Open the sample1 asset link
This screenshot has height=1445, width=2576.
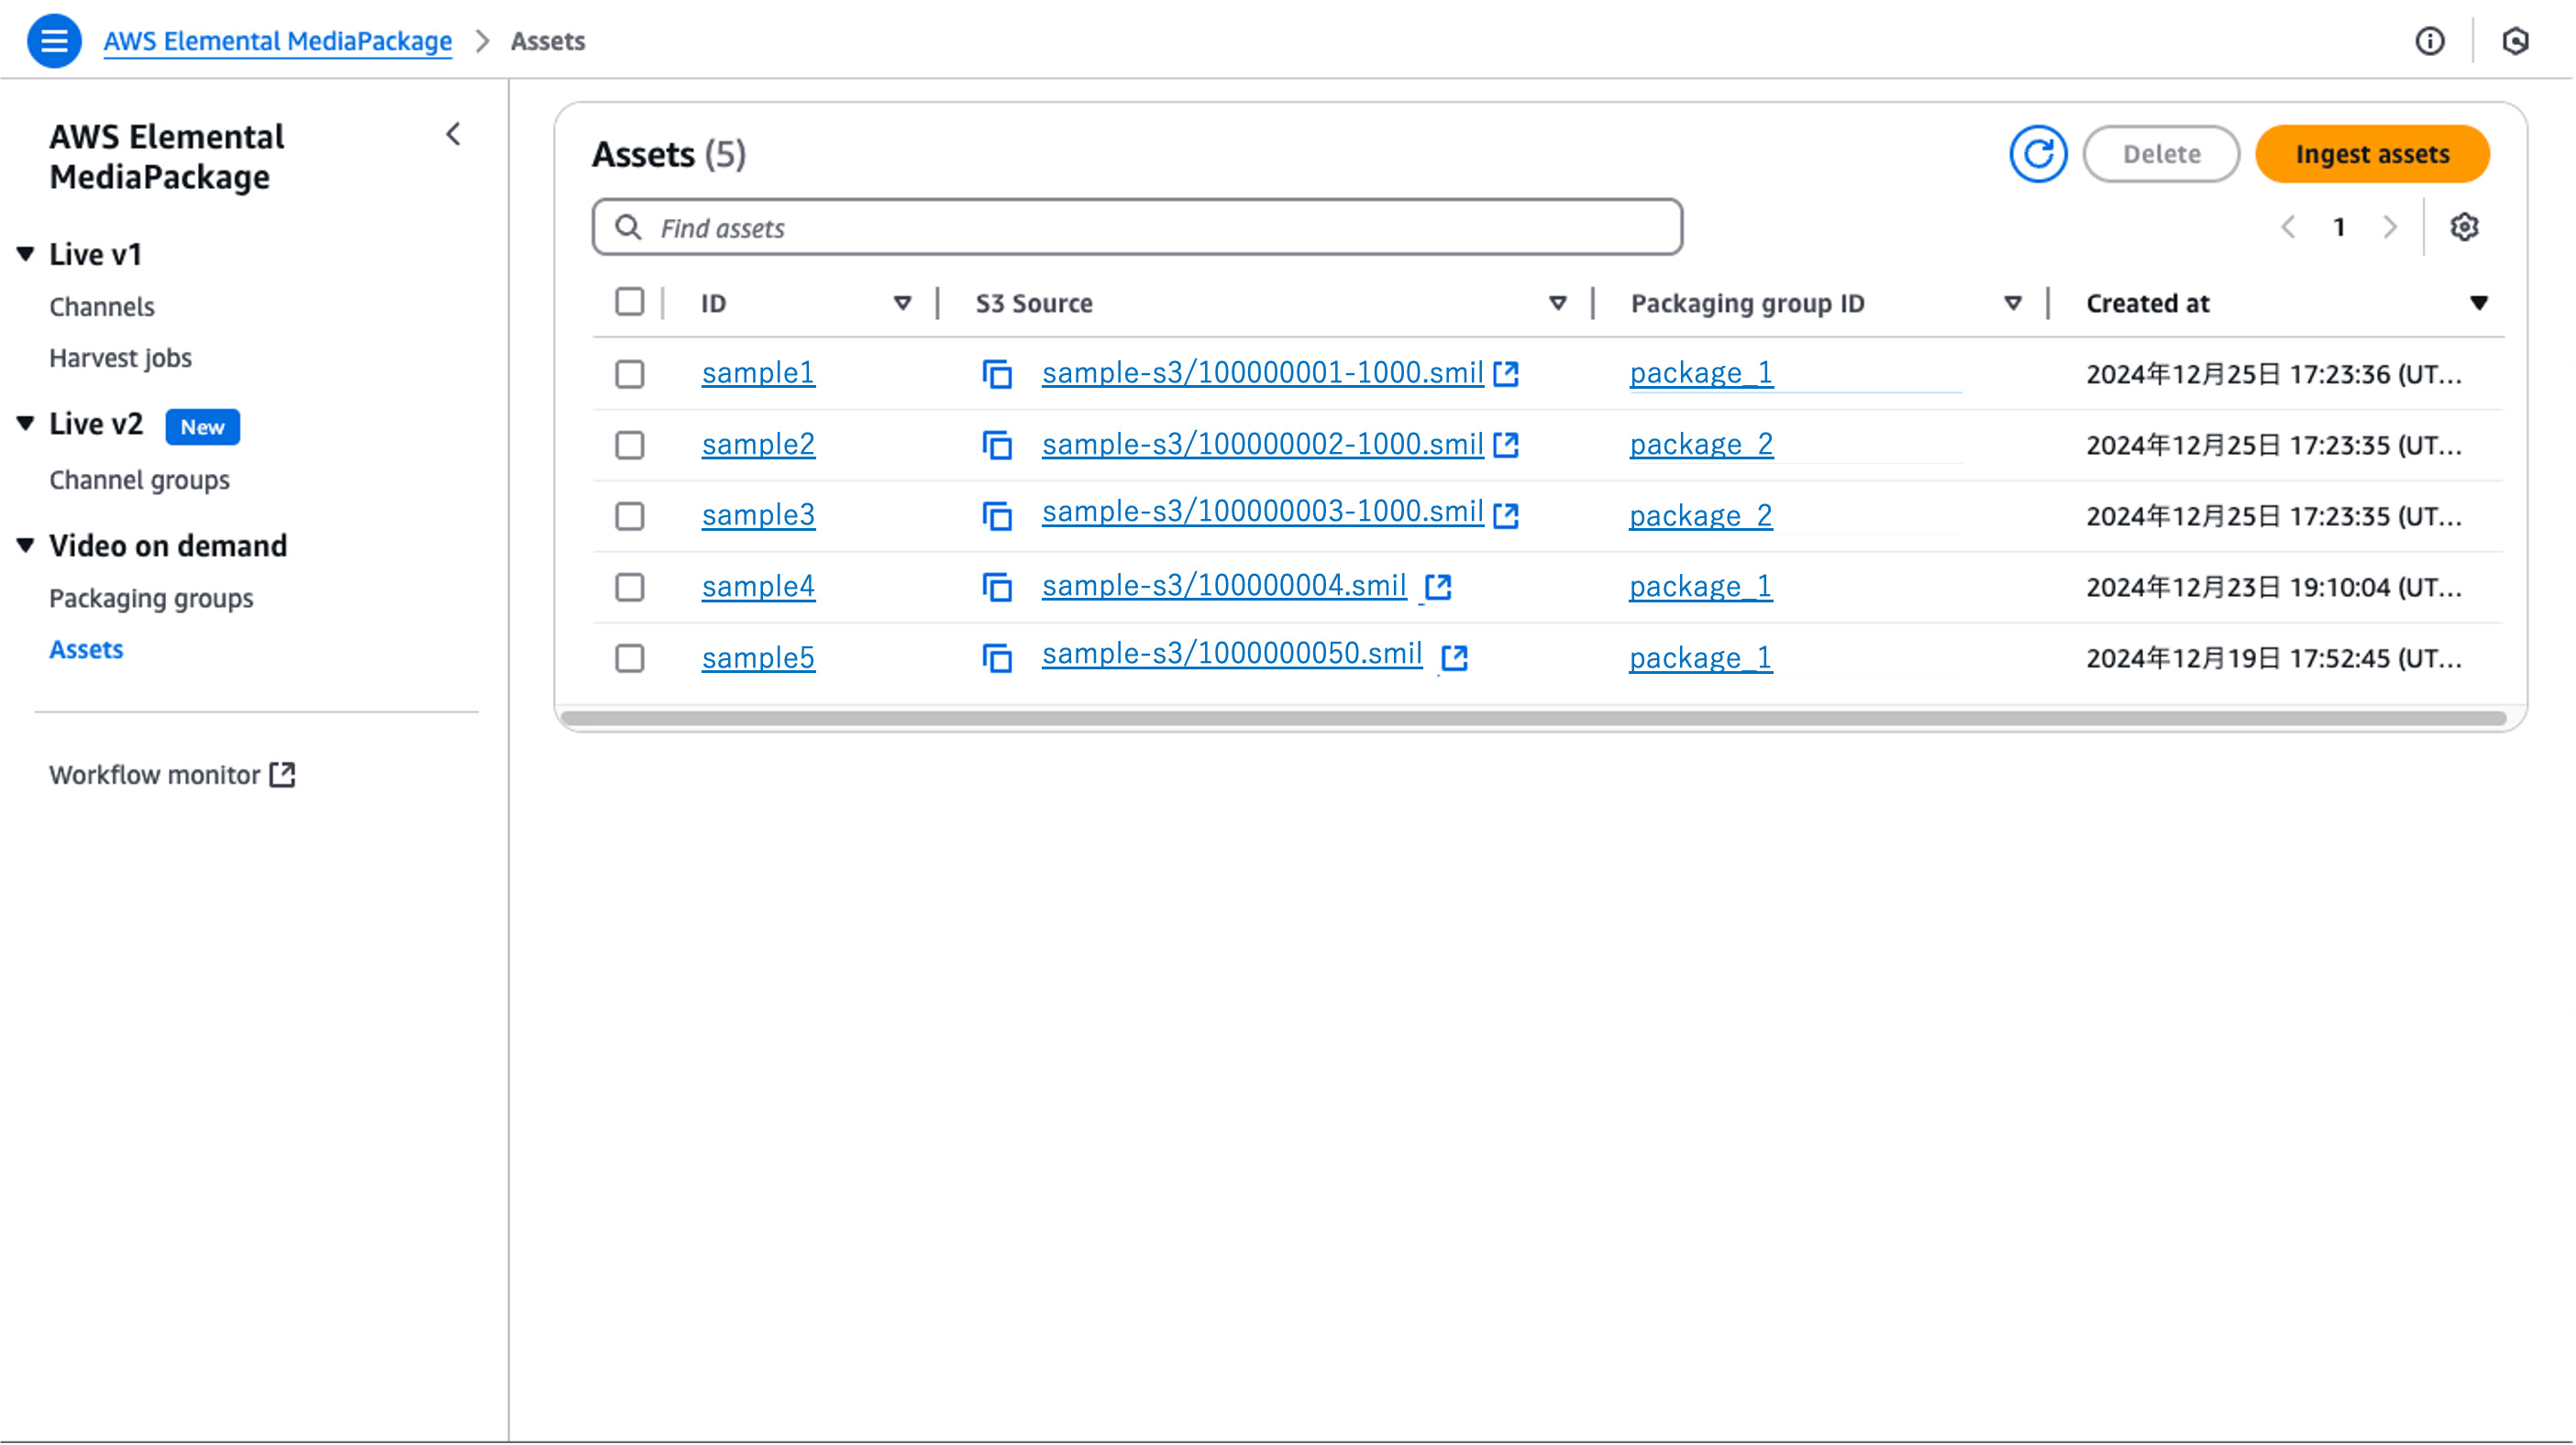[x=758, y=373]
